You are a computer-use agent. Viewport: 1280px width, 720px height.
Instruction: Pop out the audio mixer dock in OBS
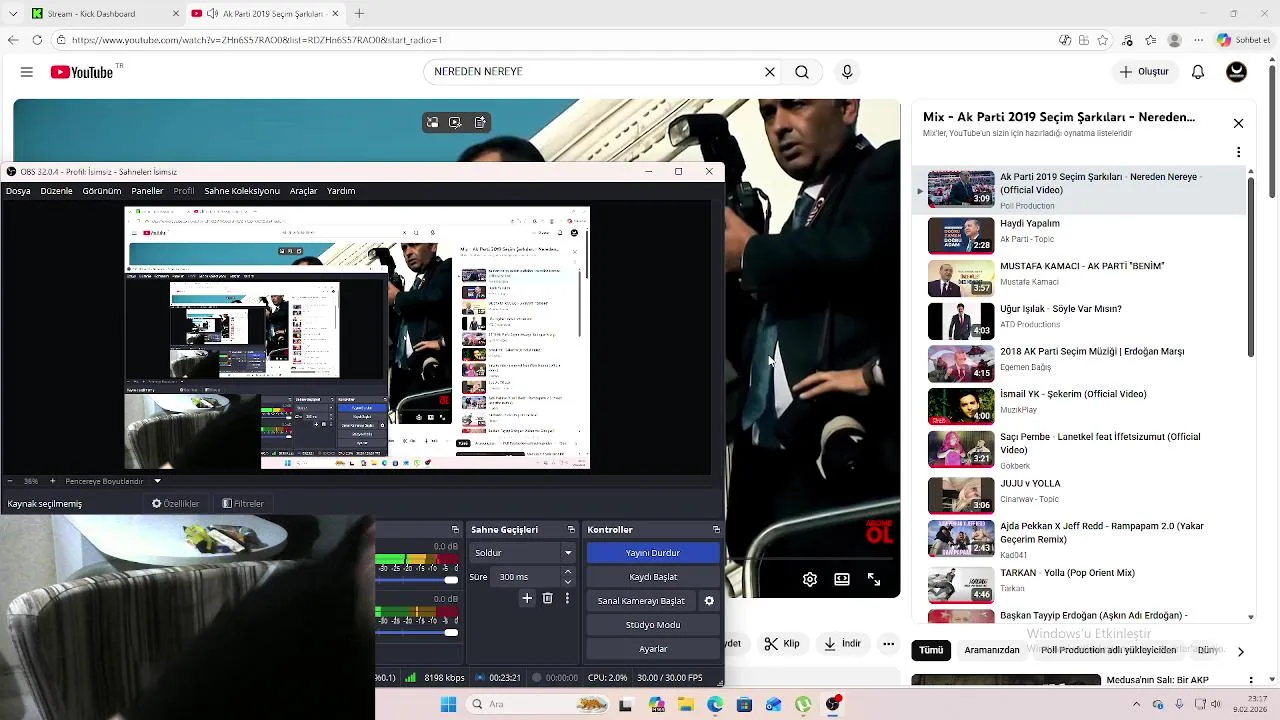pos(455,530)
